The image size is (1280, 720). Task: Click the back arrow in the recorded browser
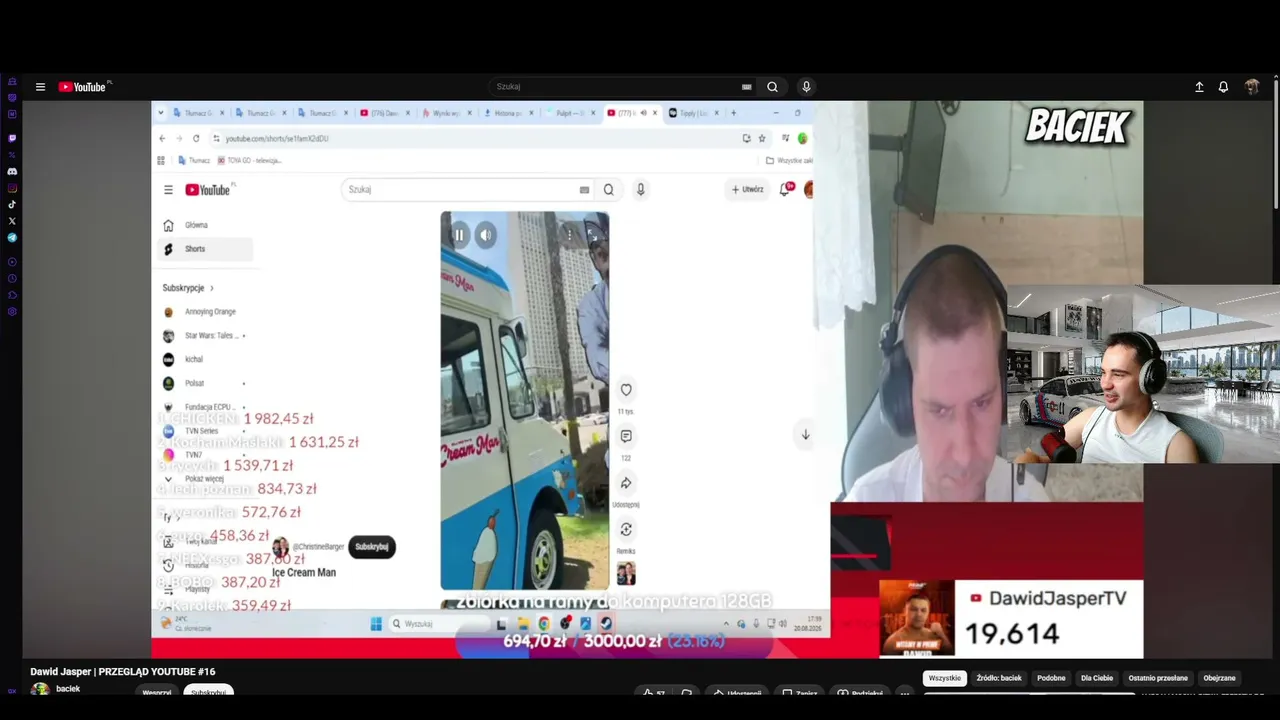point(162,139)
